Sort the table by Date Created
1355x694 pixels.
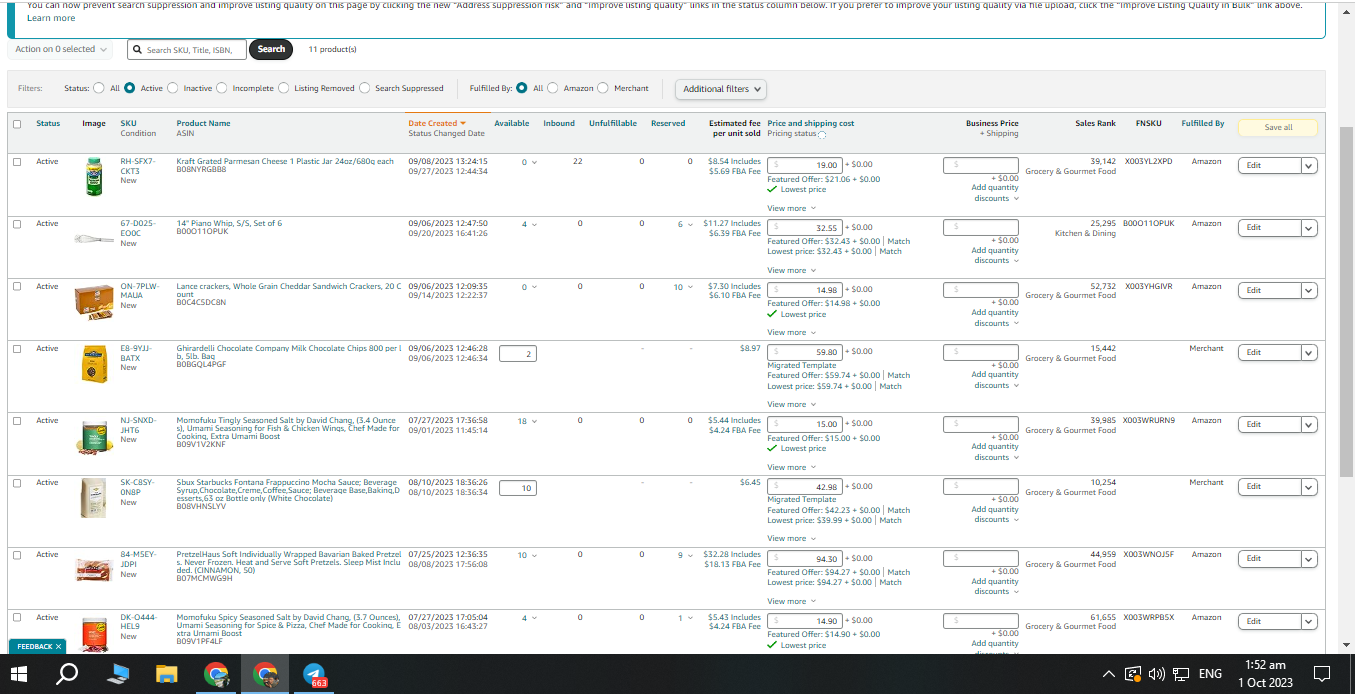(x=433, y=123)
